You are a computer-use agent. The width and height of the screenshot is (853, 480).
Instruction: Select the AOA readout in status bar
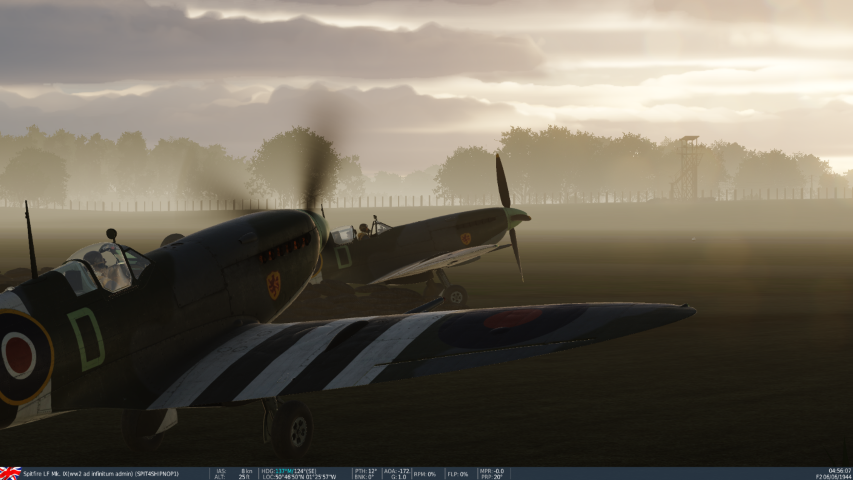(x=396, y=470)
